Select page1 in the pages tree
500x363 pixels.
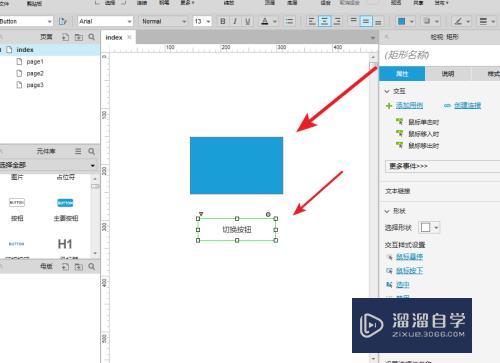pyautogui.click(x=35, y=62)
